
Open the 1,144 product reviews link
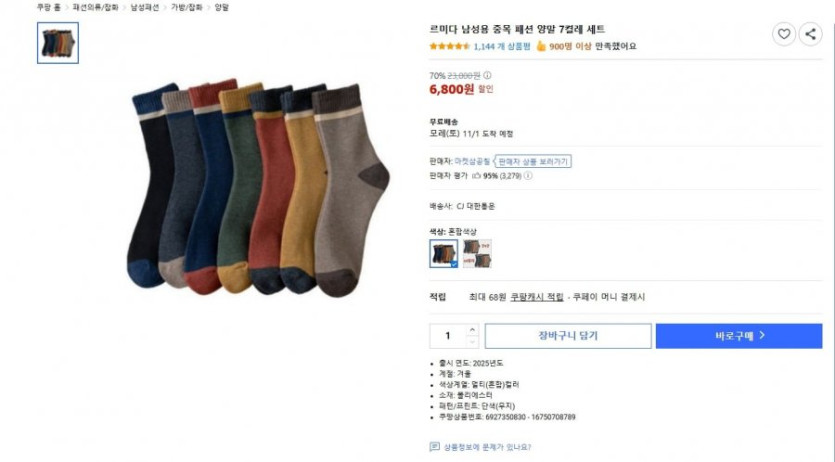coord(502,46)
